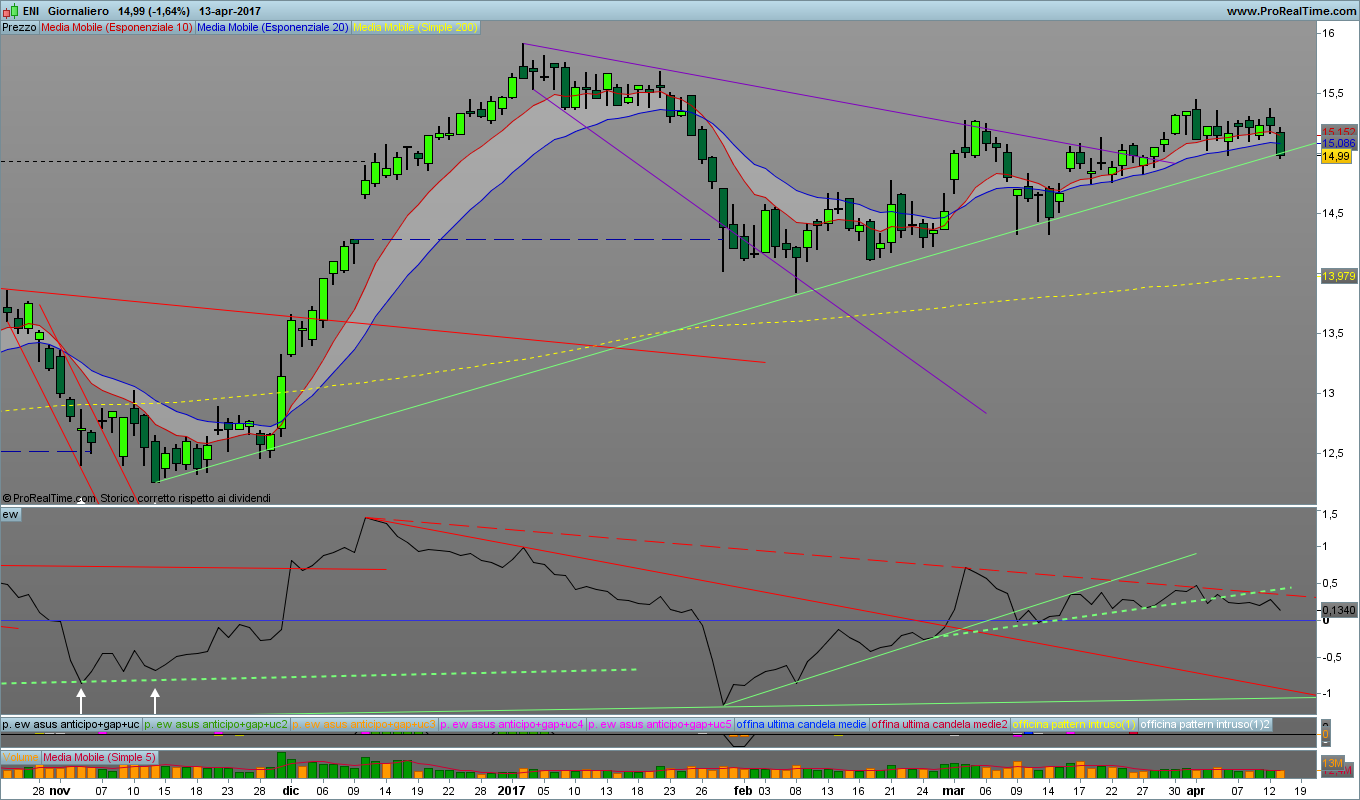Click the red 15,152 EMA price tag
The width and height of the screenshot is (1360, 800).
[x=1338, y=132]
